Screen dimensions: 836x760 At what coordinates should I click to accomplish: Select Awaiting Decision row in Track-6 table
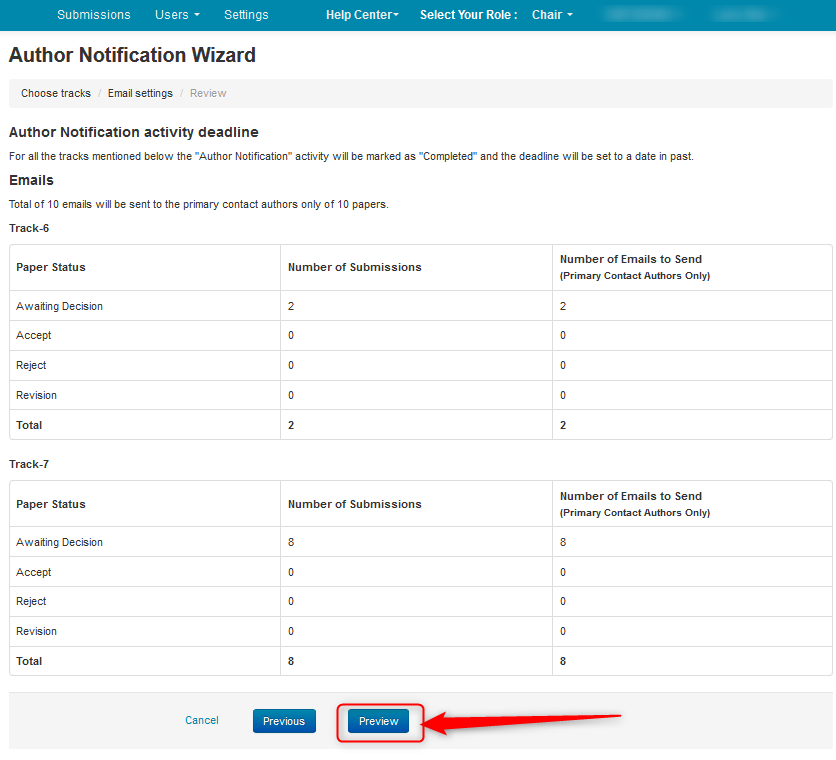pyautogui.click(x=60, y=306)
